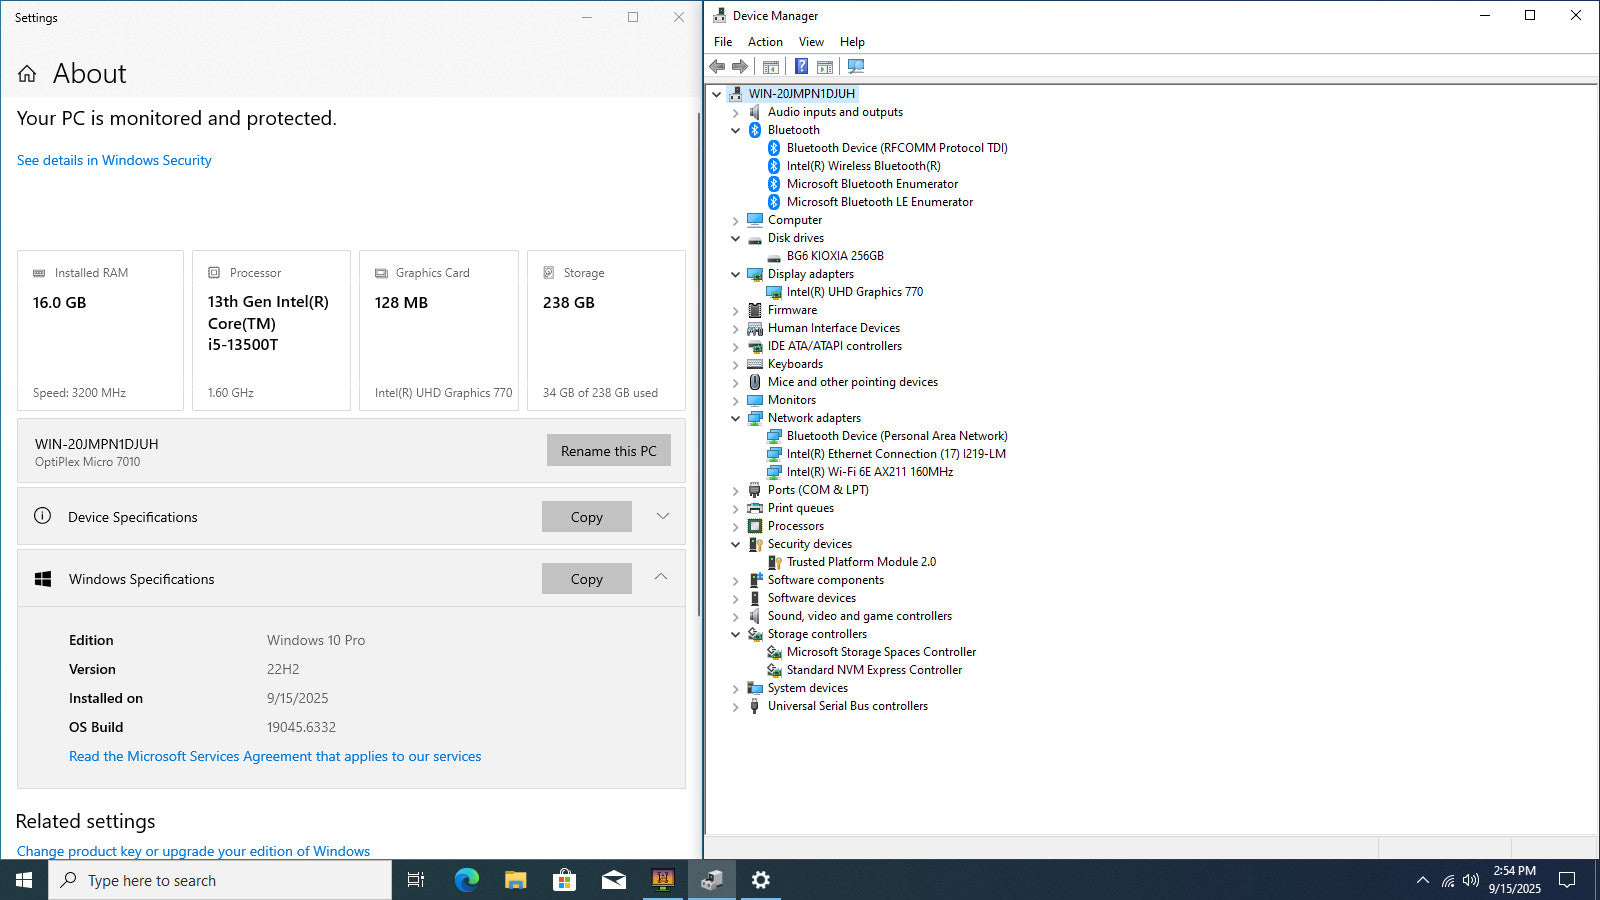Select Mice and other pointing devices
The image size is (1600, 900).
(x=853, y=382)
